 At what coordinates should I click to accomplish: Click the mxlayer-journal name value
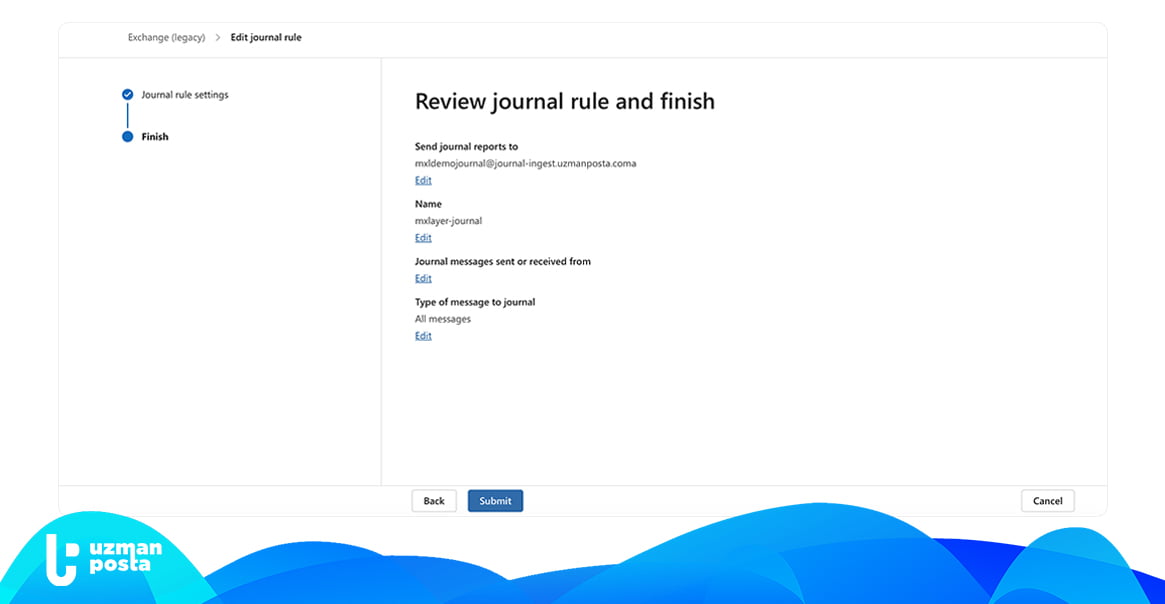[448, 221]
